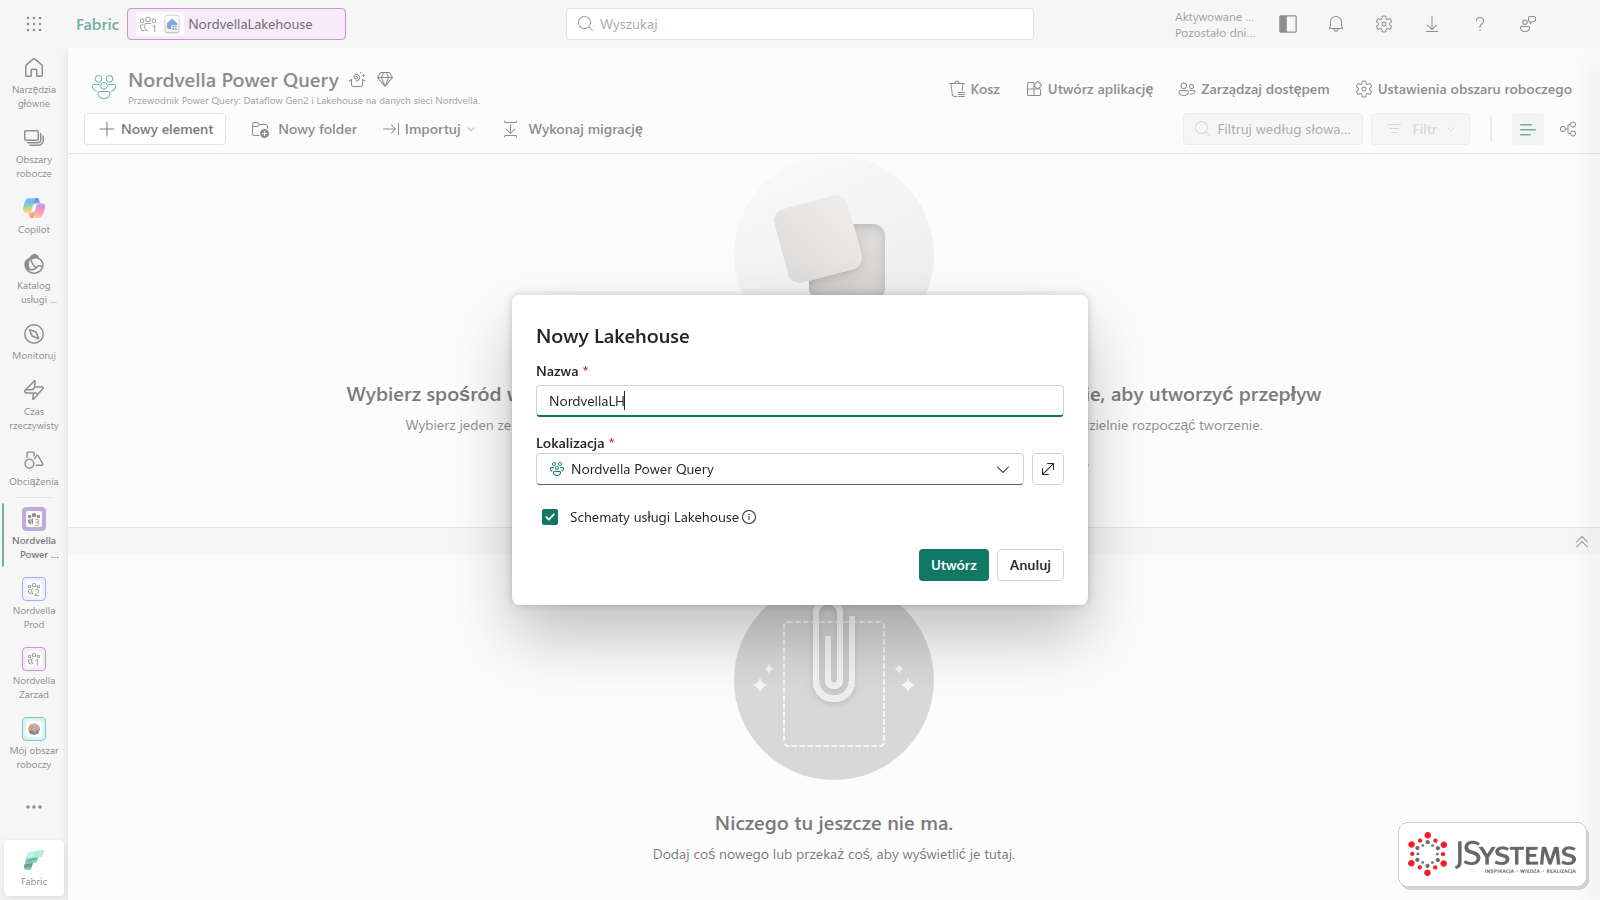1600x900 pixels.
Task: Collapse the task flow panel chevrons
Action: 1582,542
